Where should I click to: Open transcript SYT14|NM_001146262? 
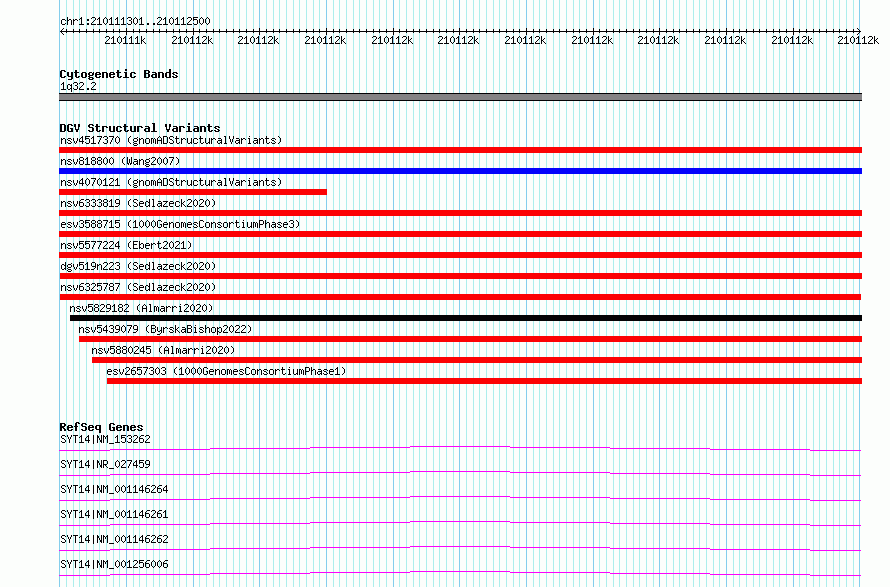pyautogui.click(x=114, y=539)
